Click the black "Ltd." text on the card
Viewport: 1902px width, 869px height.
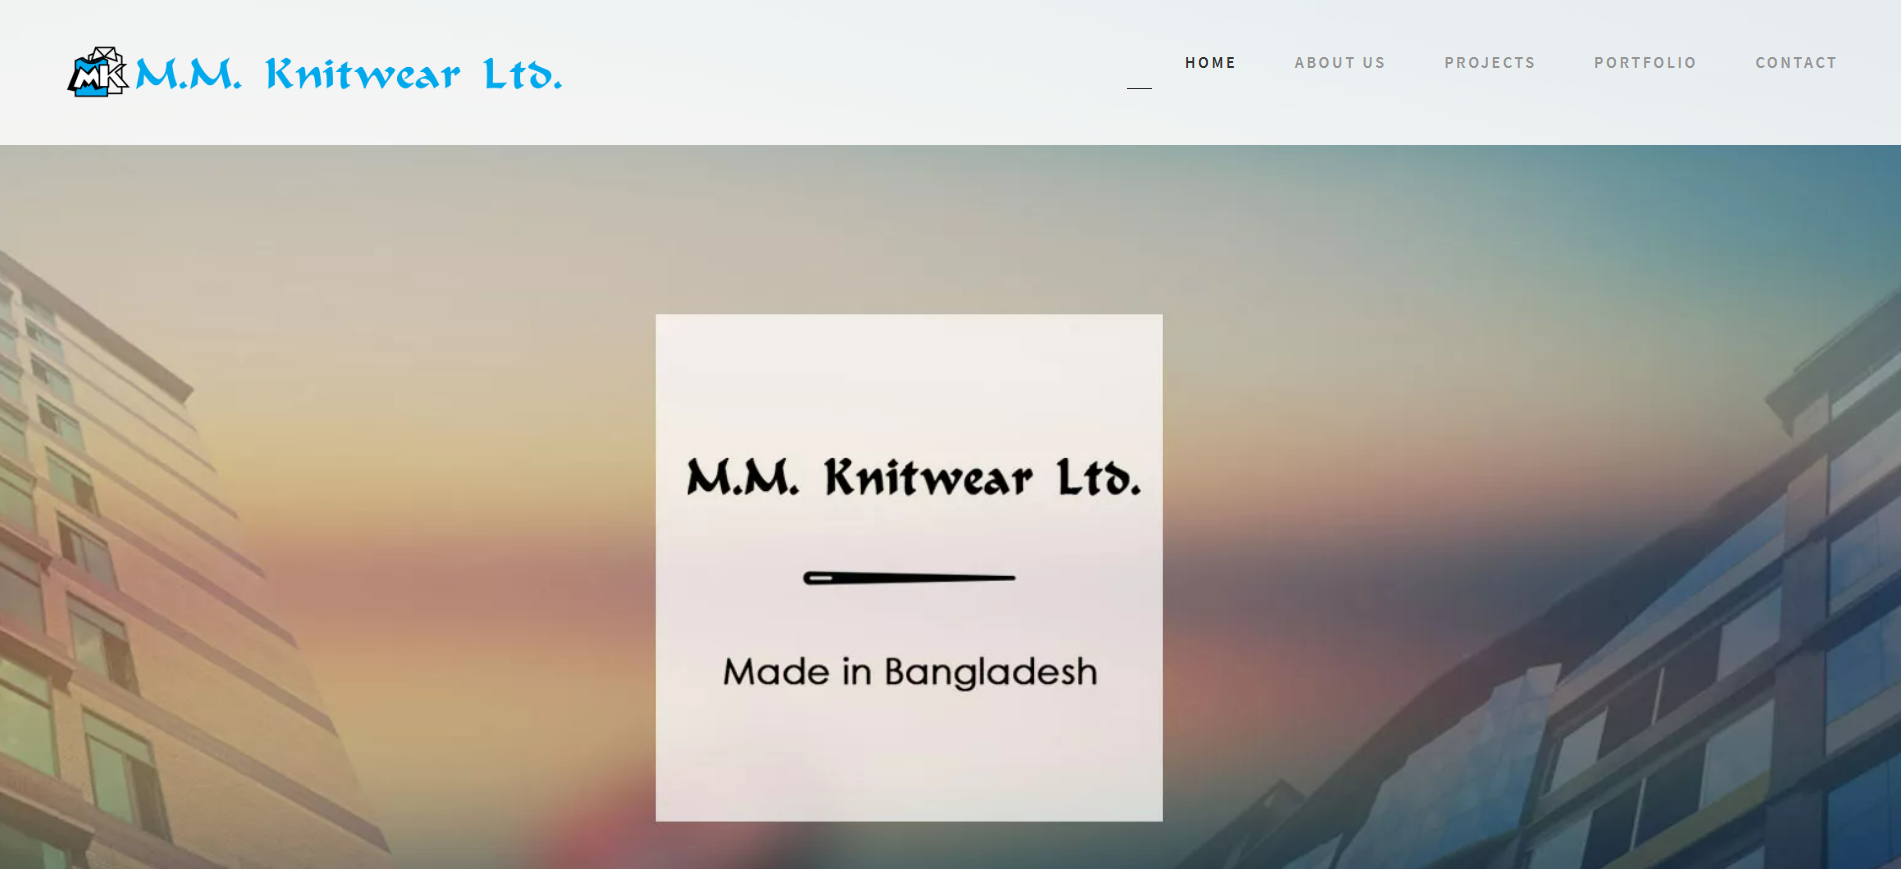point(1099,477)
